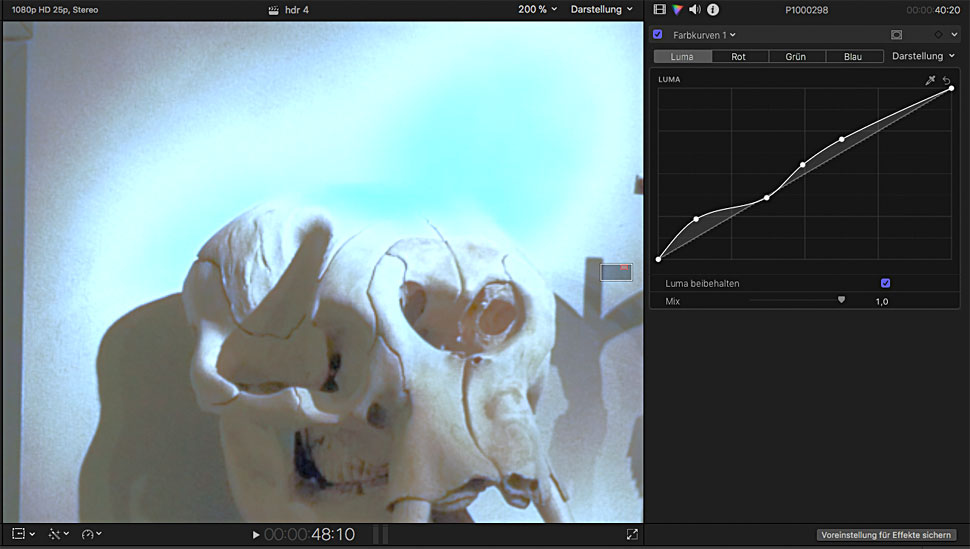Screen dimensions: 970x549
Task: Open the viewer zoom 200 % menu
Action: point(538,9)
